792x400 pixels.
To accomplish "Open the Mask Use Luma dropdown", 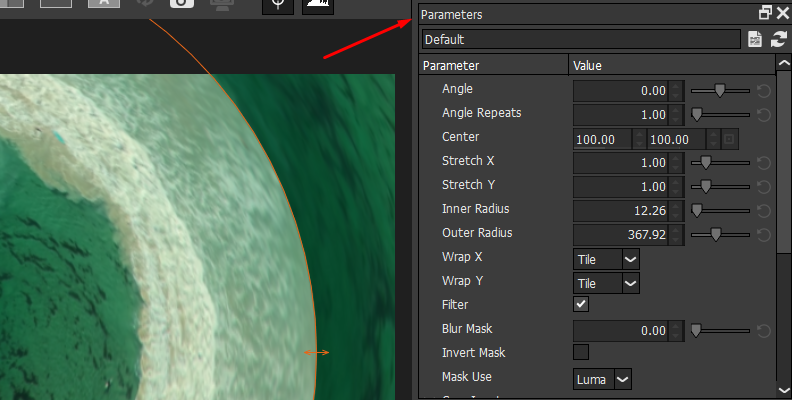I will click(x=602, y=379).
